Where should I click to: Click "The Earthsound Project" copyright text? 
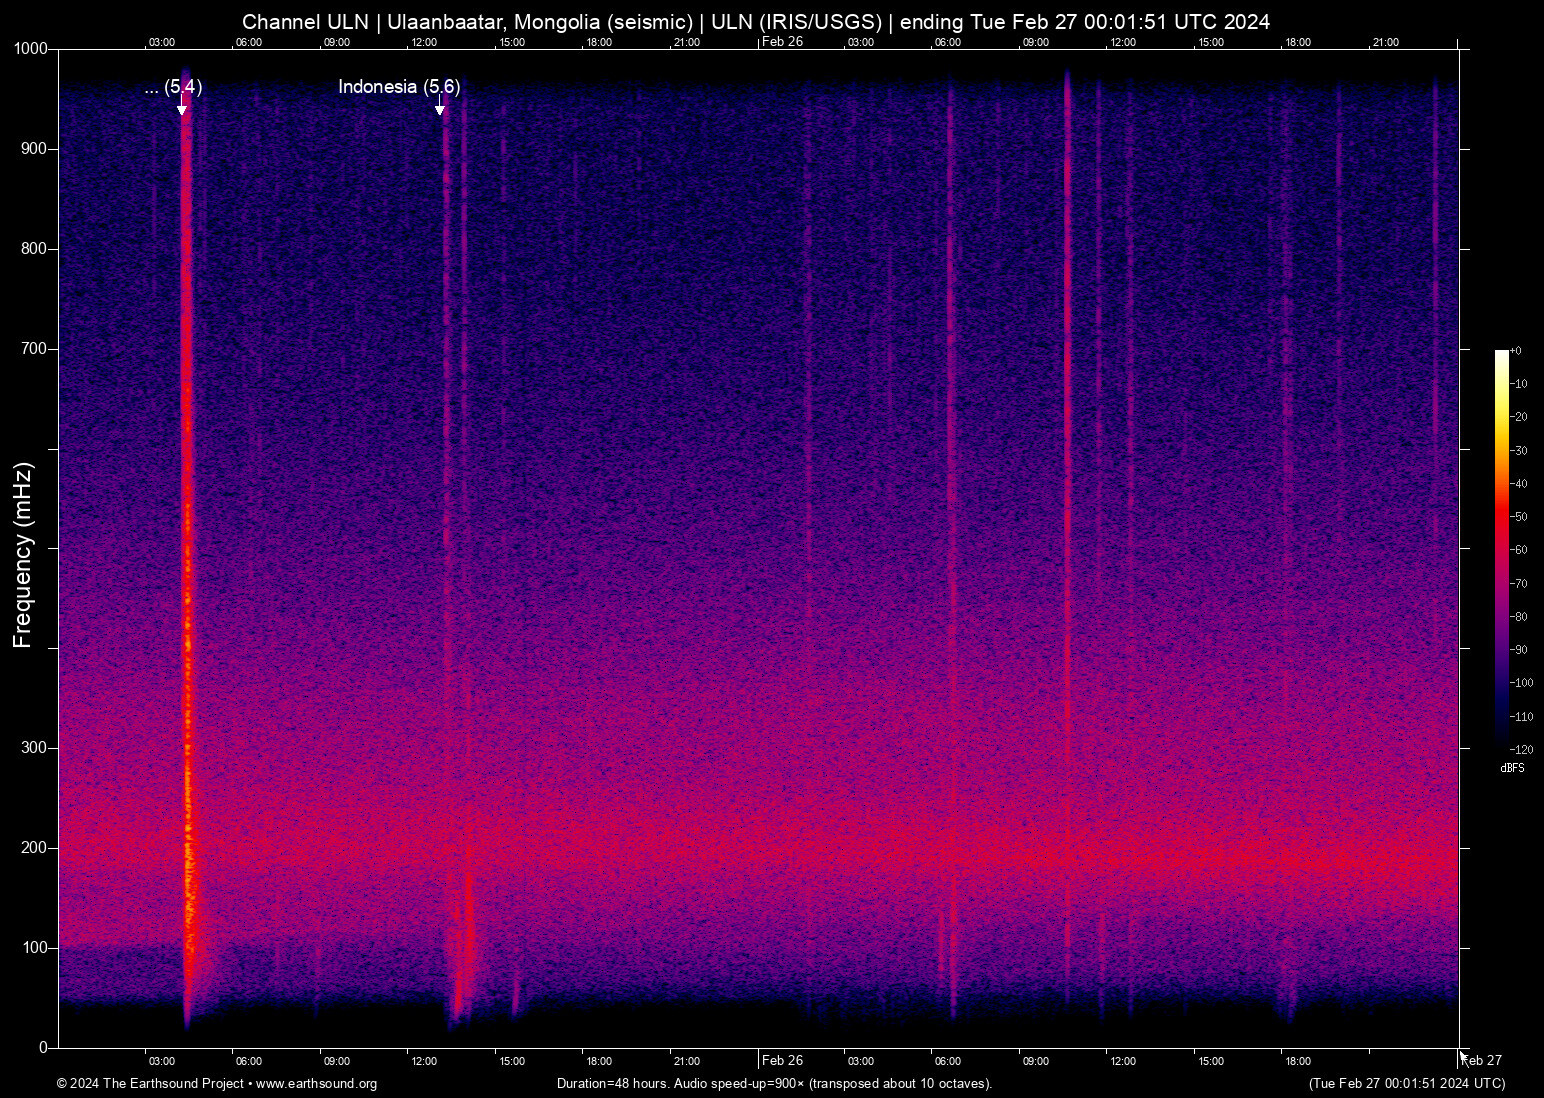pyautogui.click(x=173, y=1084)
